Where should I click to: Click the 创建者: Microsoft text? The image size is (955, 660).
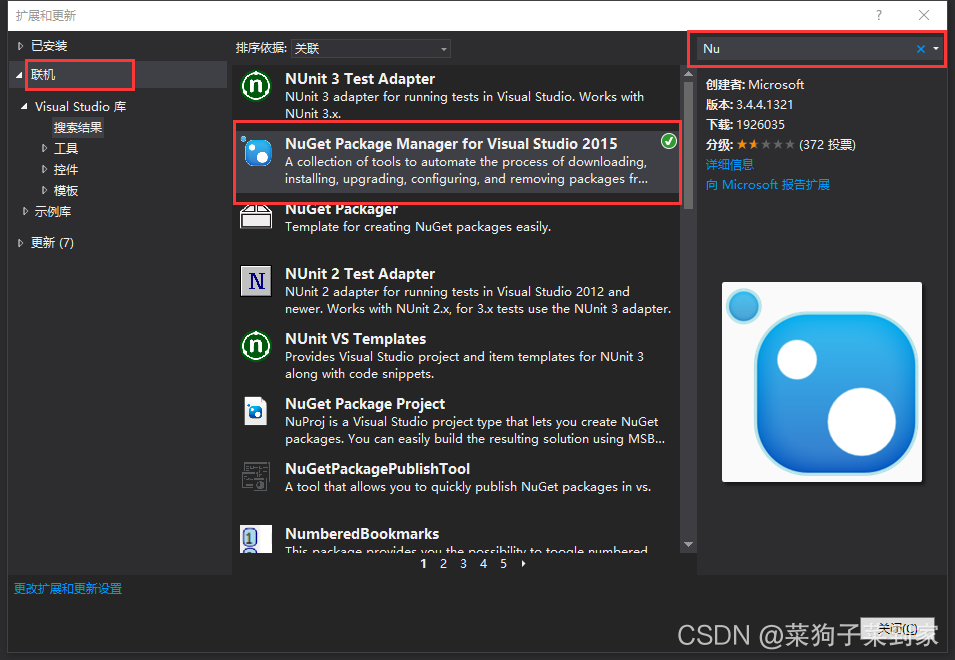click(755, 85)
